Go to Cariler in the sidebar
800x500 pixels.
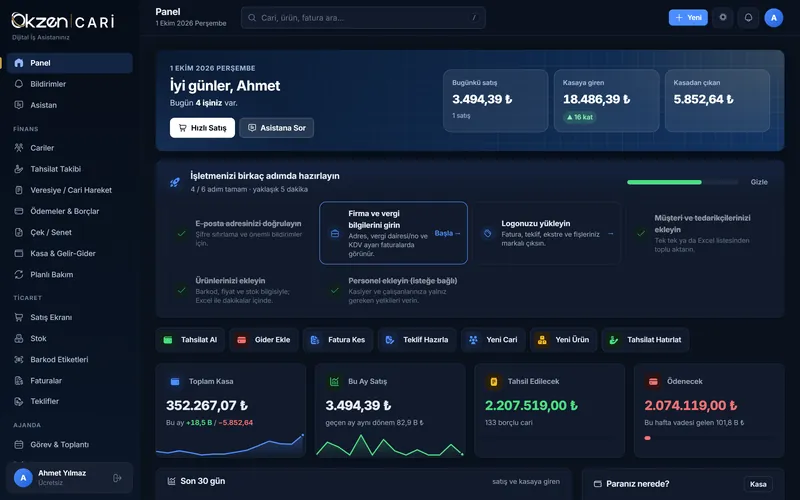tap(70, 147)
